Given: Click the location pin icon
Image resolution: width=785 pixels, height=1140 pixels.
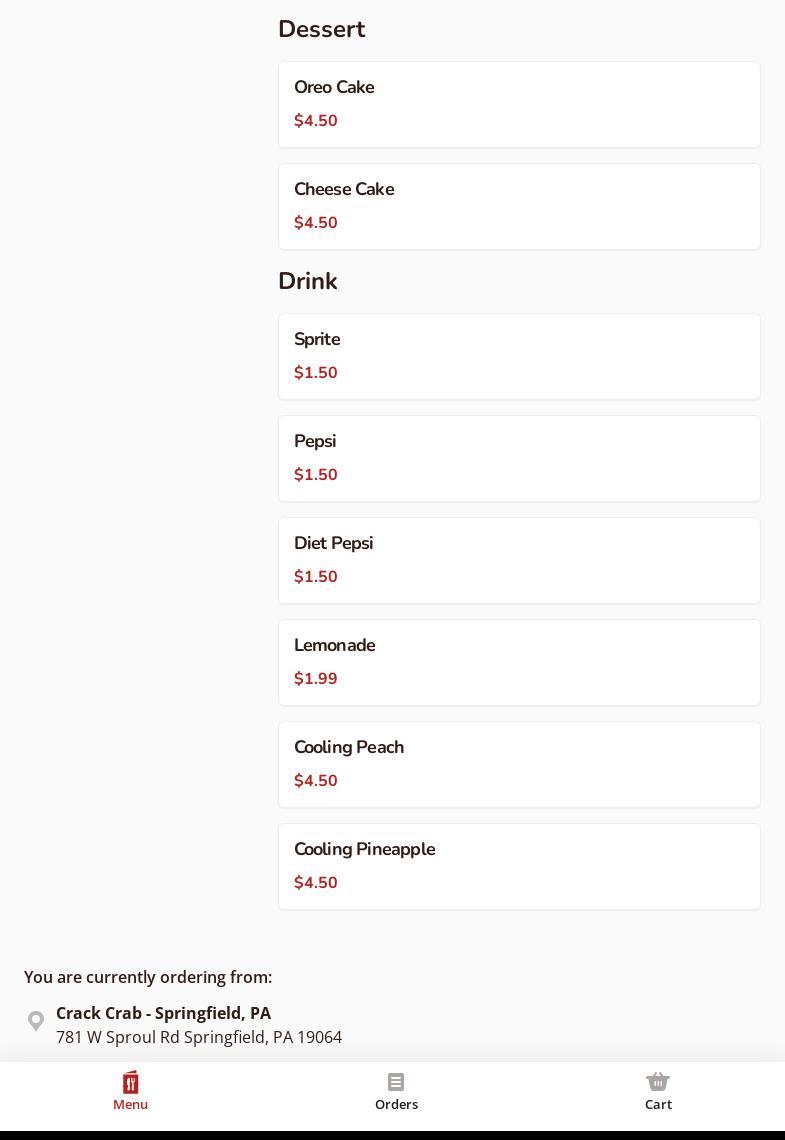Looking at the screenshot, I should click(x=36, y=1021).
